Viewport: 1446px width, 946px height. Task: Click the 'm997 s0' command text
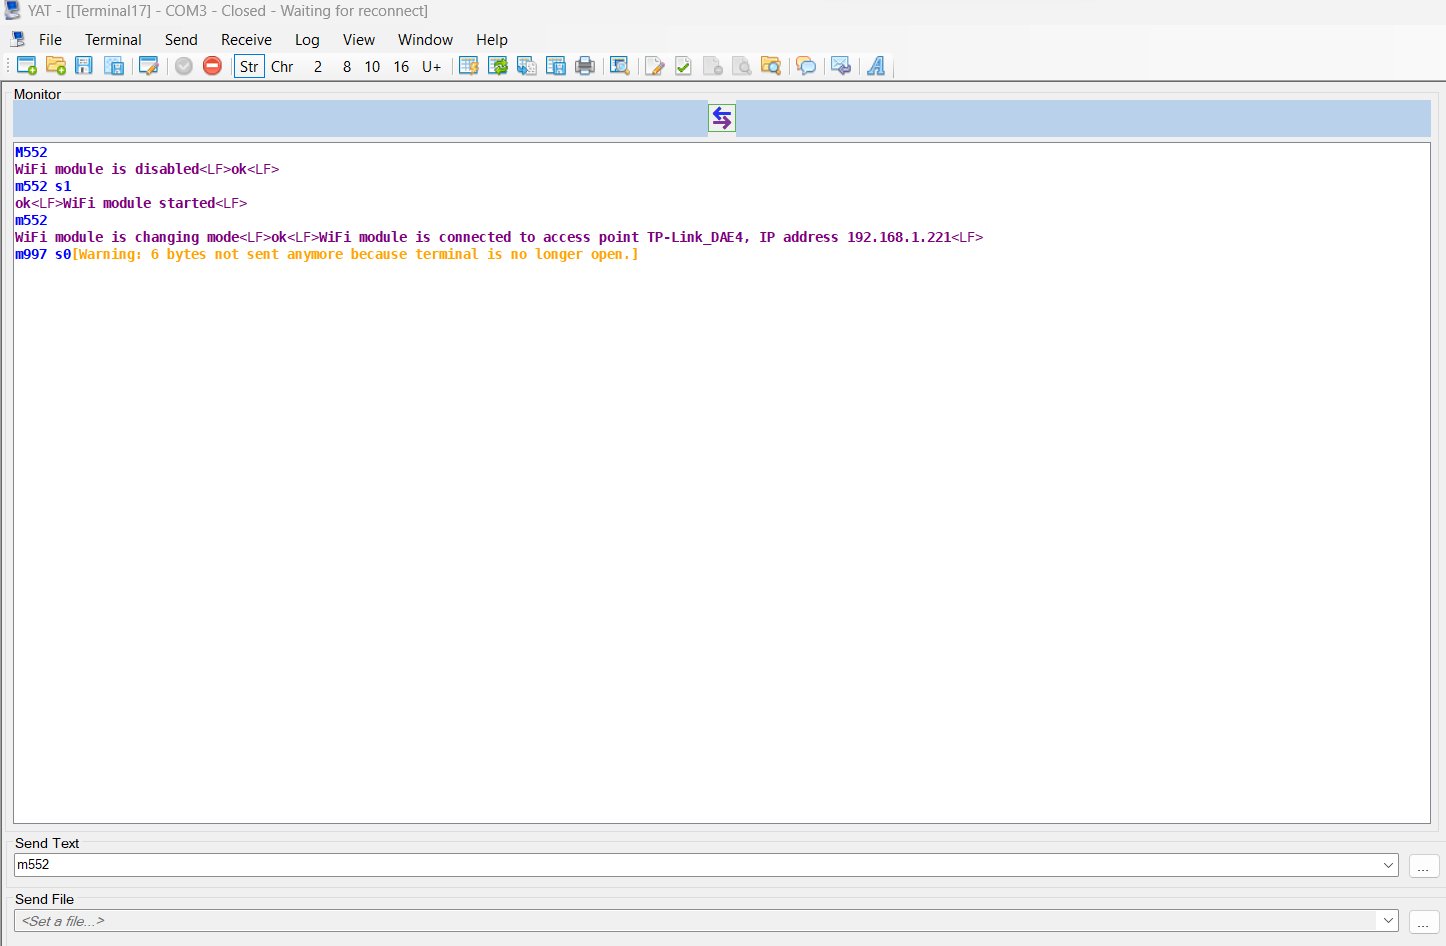coord(43,254)
